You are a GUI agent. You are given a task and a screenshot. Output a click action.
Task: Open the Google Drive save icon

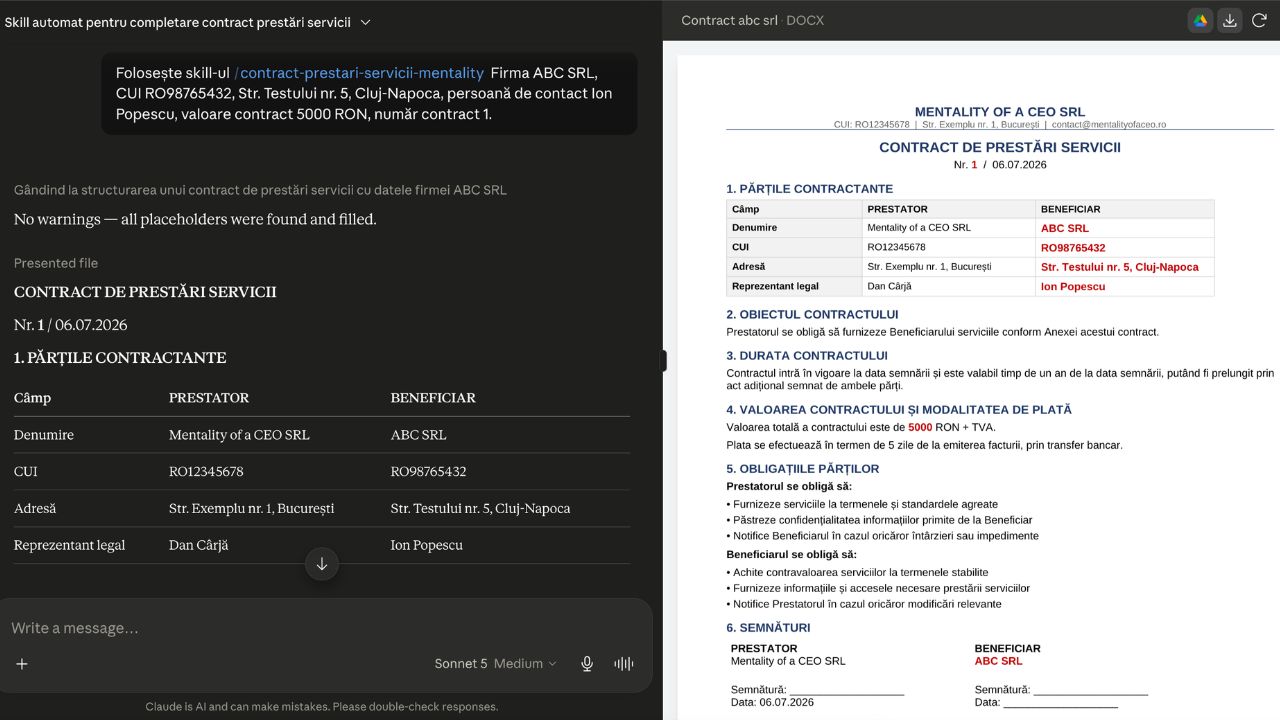click(x=1200, y=20)
